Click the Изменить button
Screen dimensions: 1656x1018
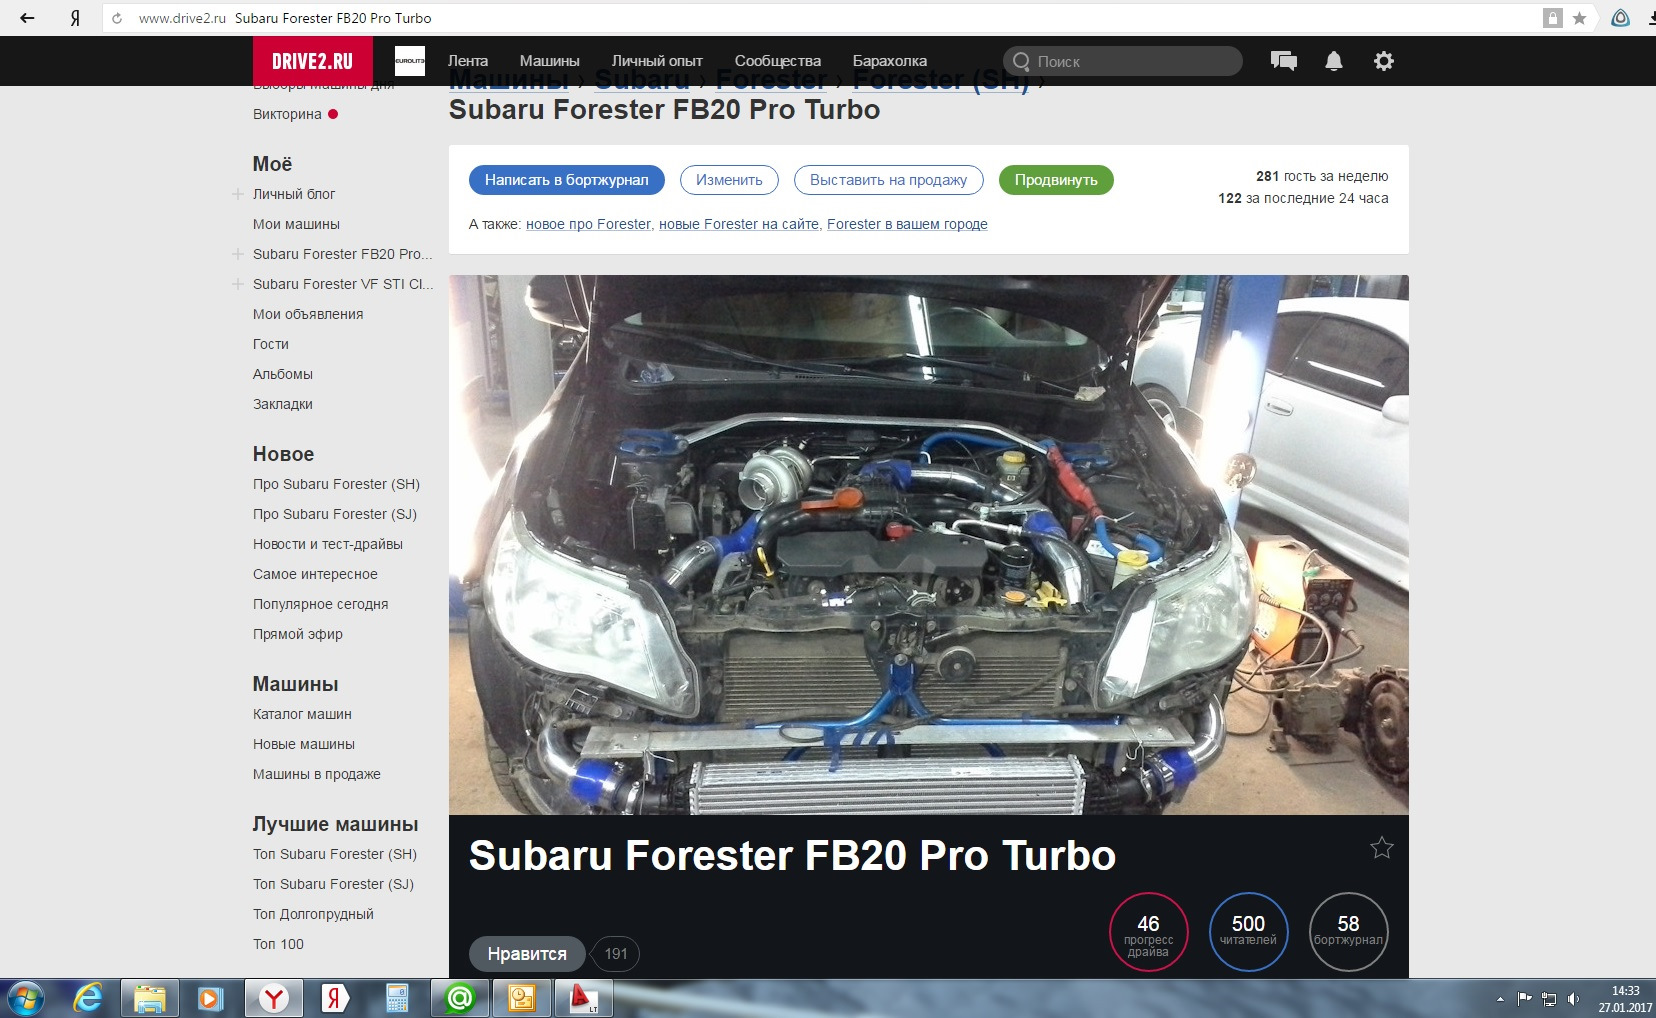[x=729, y=180]
